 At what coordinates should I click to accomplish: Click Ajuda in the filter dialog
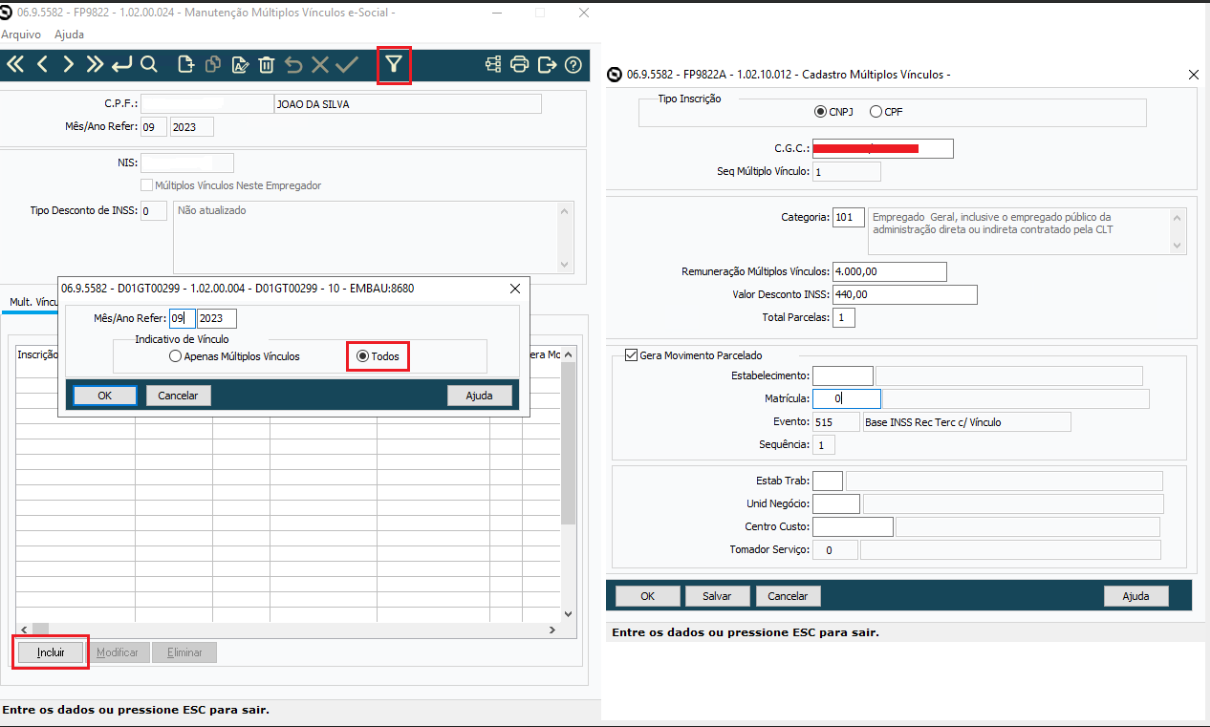479,395
